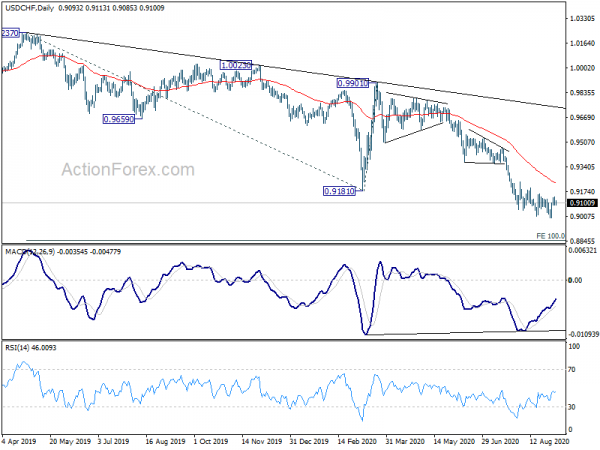Click the 3 Jul 2019 date label

[113, 442]
